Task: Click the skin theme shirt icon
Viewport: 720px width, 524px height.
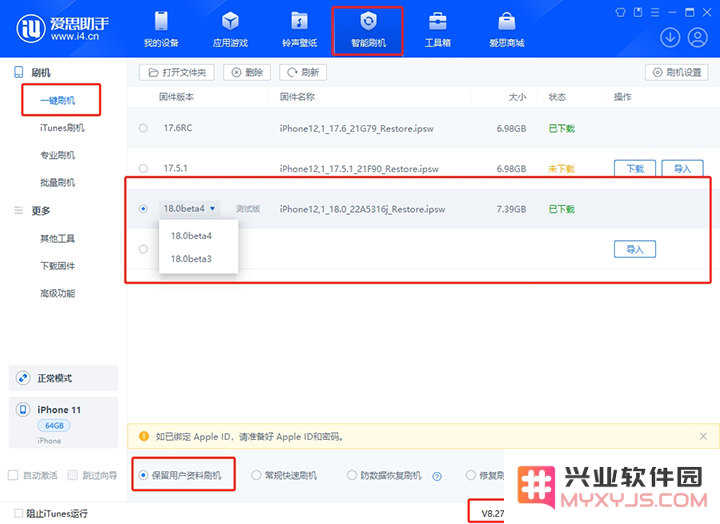Action: (620, 12)
